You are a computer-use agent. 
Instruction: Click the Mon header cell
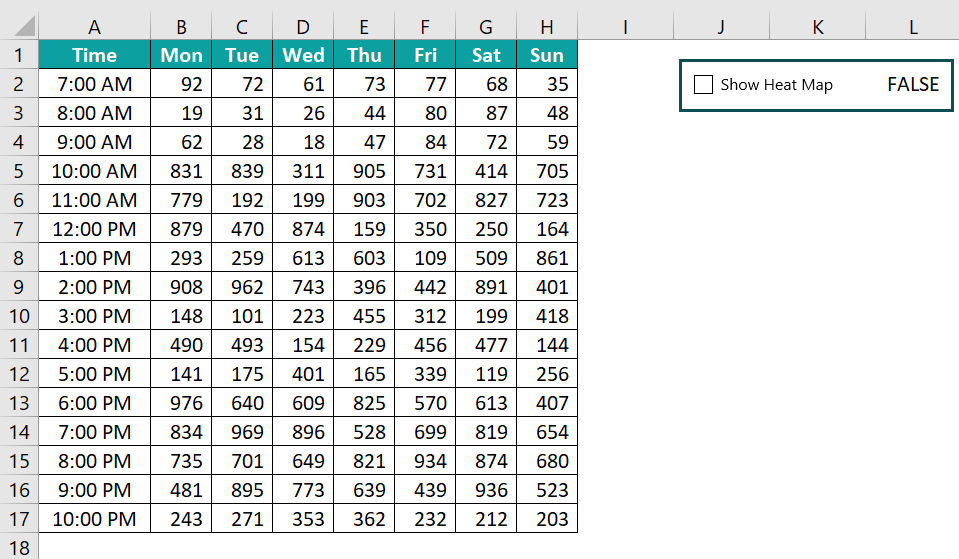point(181,55)
